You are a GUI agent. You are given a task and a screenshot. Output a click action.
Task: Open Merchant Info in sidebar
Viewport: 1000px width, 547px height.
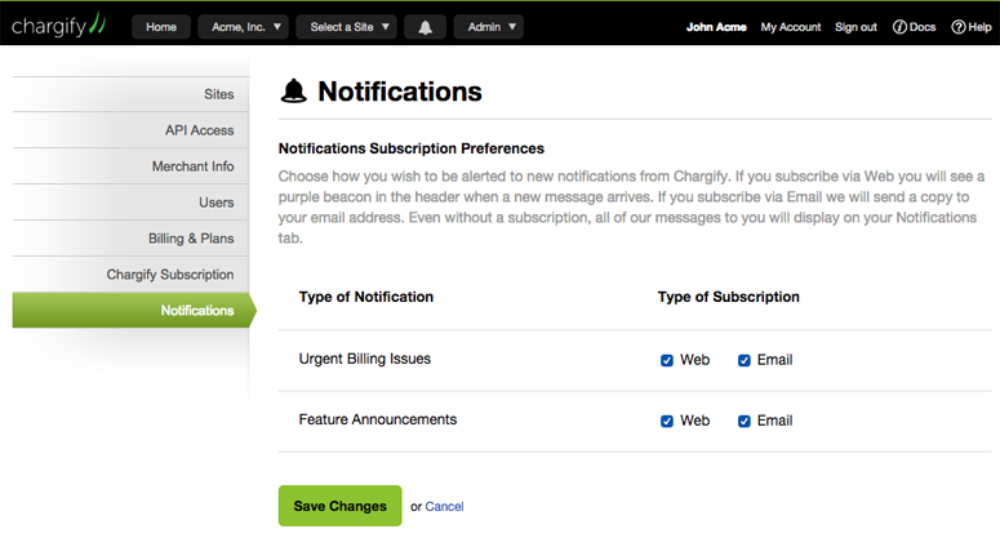click(x=131, y=166)
